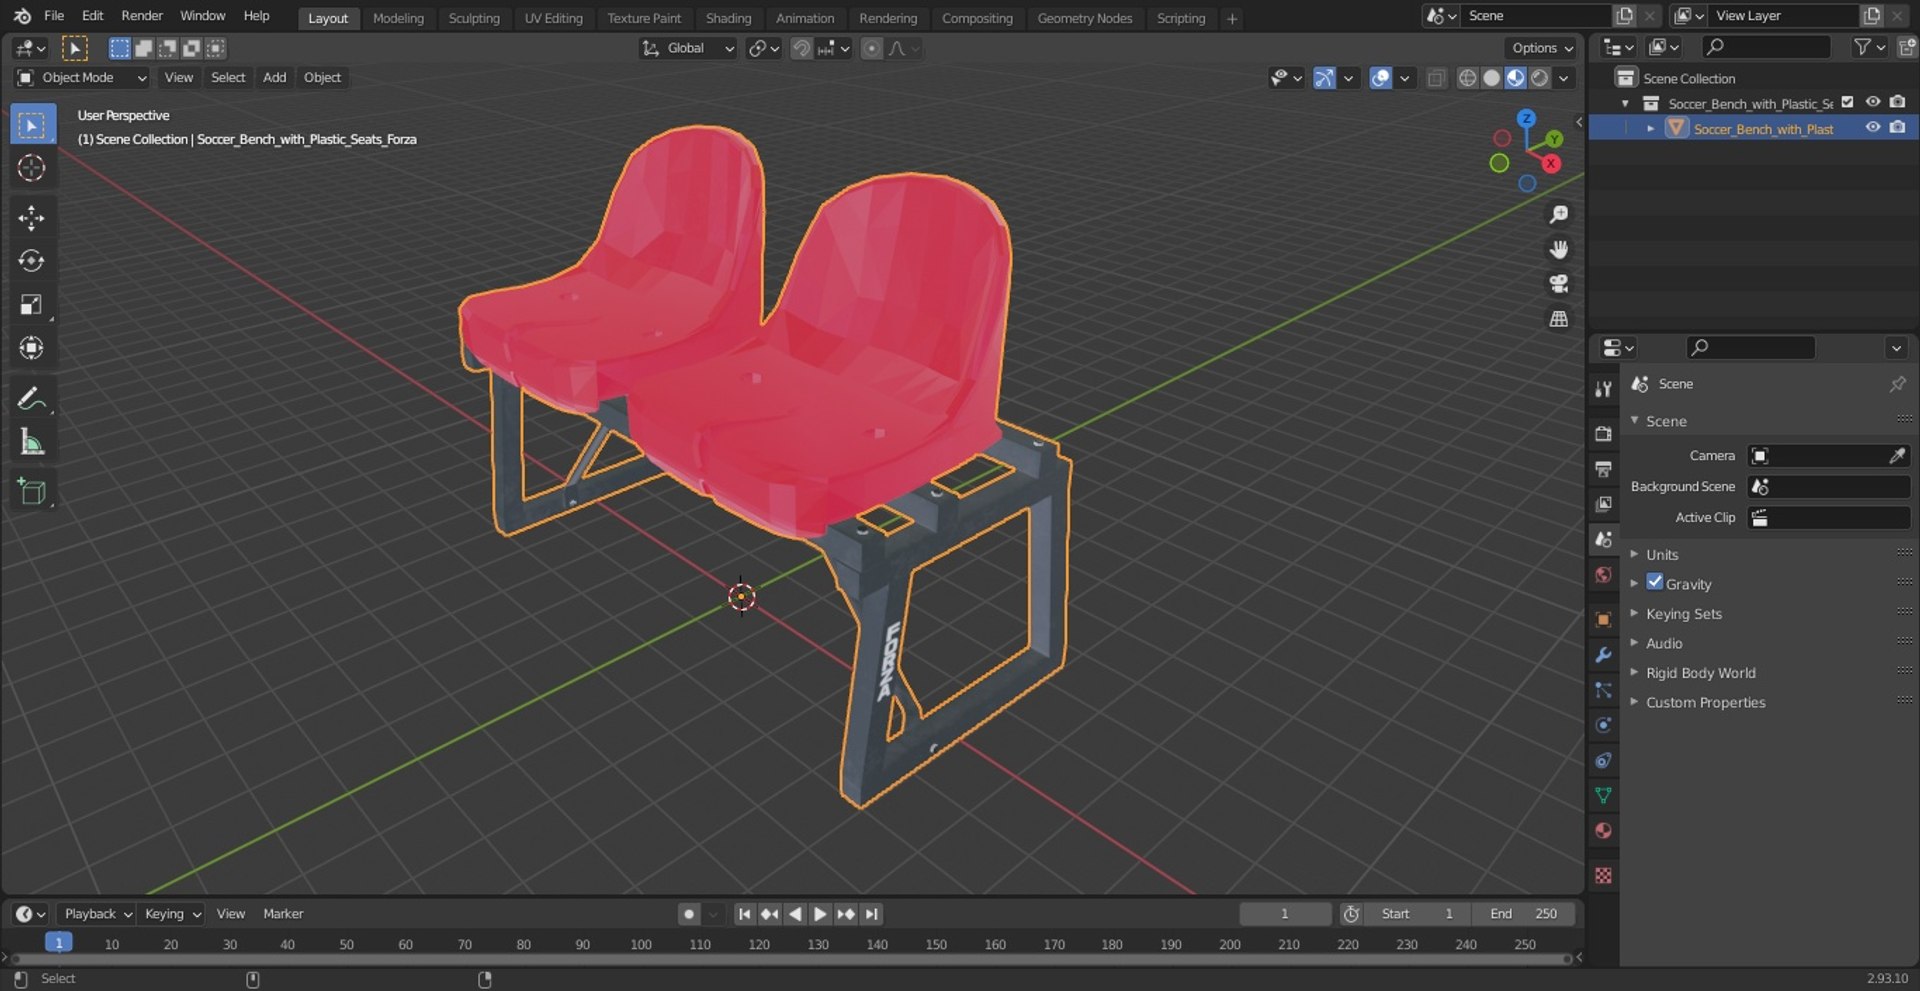Expand the Rigid Body World panel
This screenshot has width=1920, height=991.
point(1700,673)
